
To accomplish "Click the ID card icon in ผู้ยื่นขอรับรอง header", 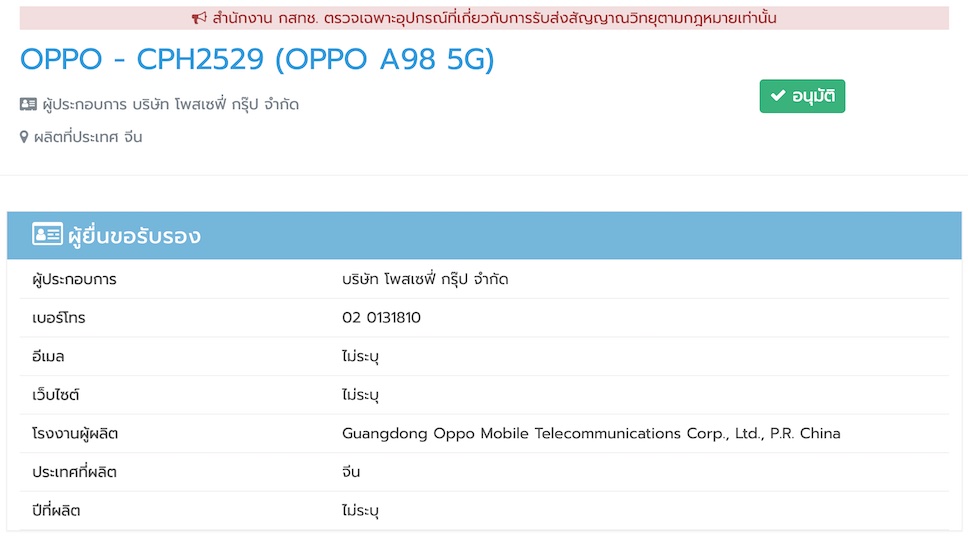I will (x=46, y=236).
